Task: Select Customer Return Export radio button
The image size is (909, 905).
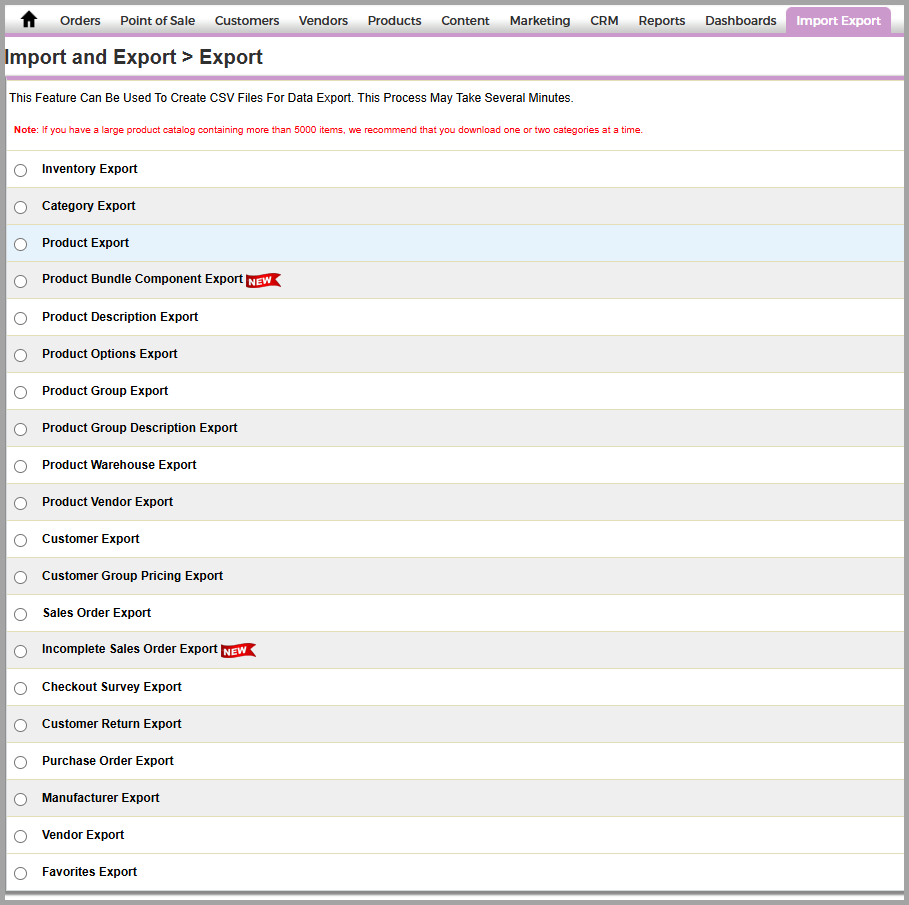Action: tap(20, 726)
